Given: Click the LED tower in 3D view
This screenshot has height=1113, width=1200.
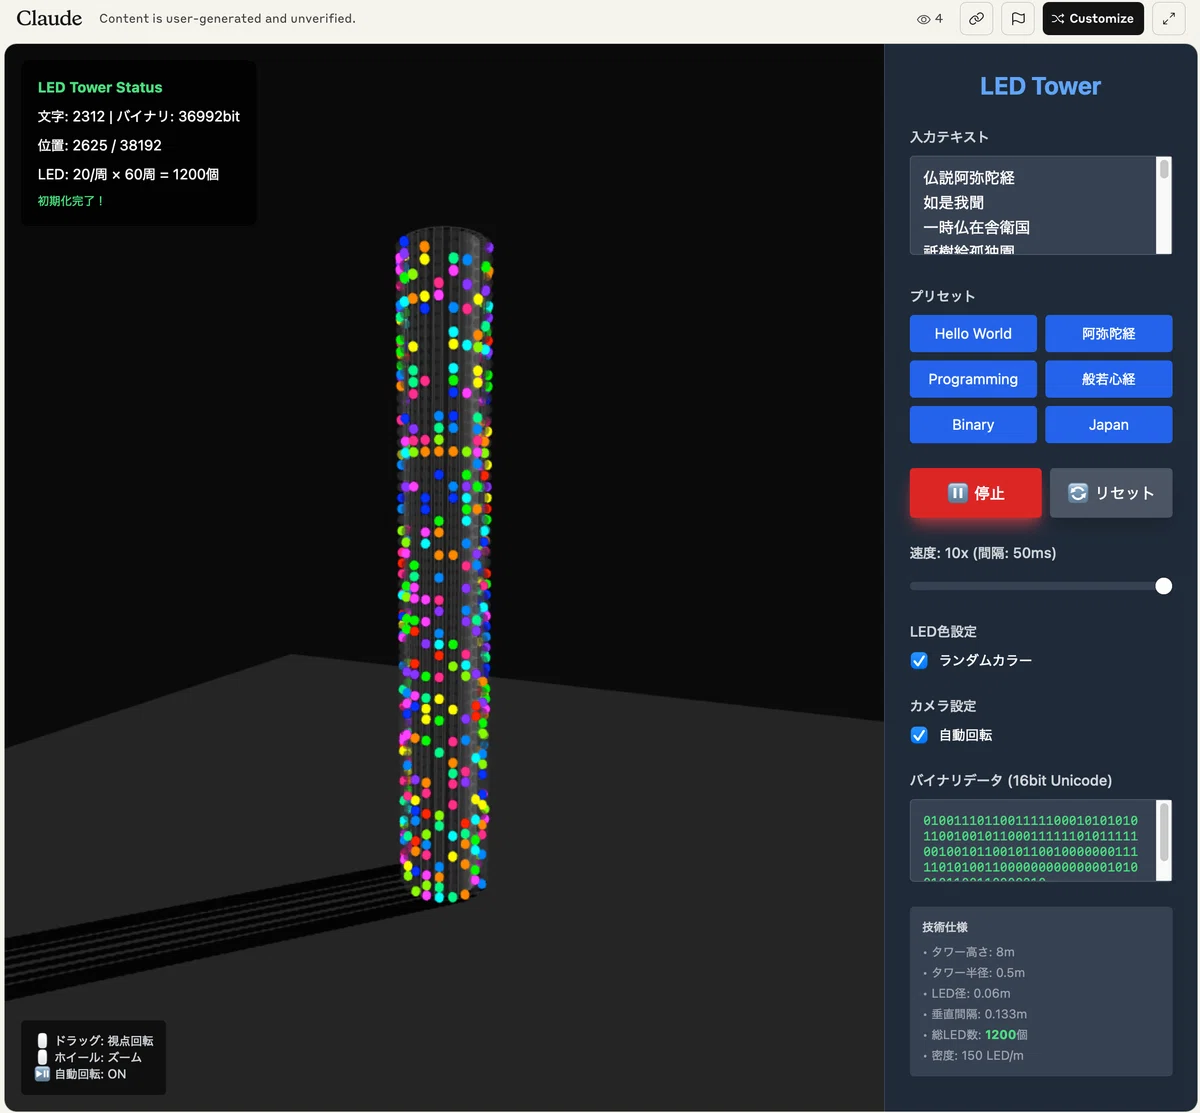Looking at the screenshot, I should coord(445,565).
